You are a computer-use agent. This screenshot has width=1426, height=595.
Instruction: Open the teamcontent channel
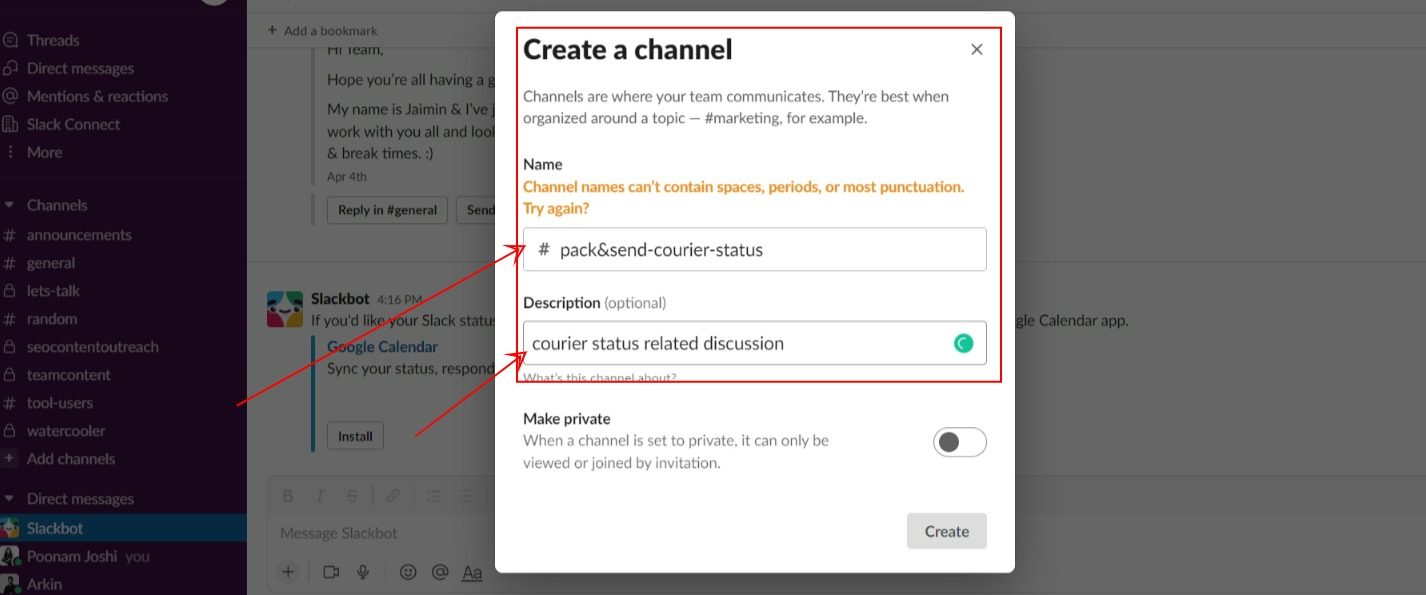(69, 375)
